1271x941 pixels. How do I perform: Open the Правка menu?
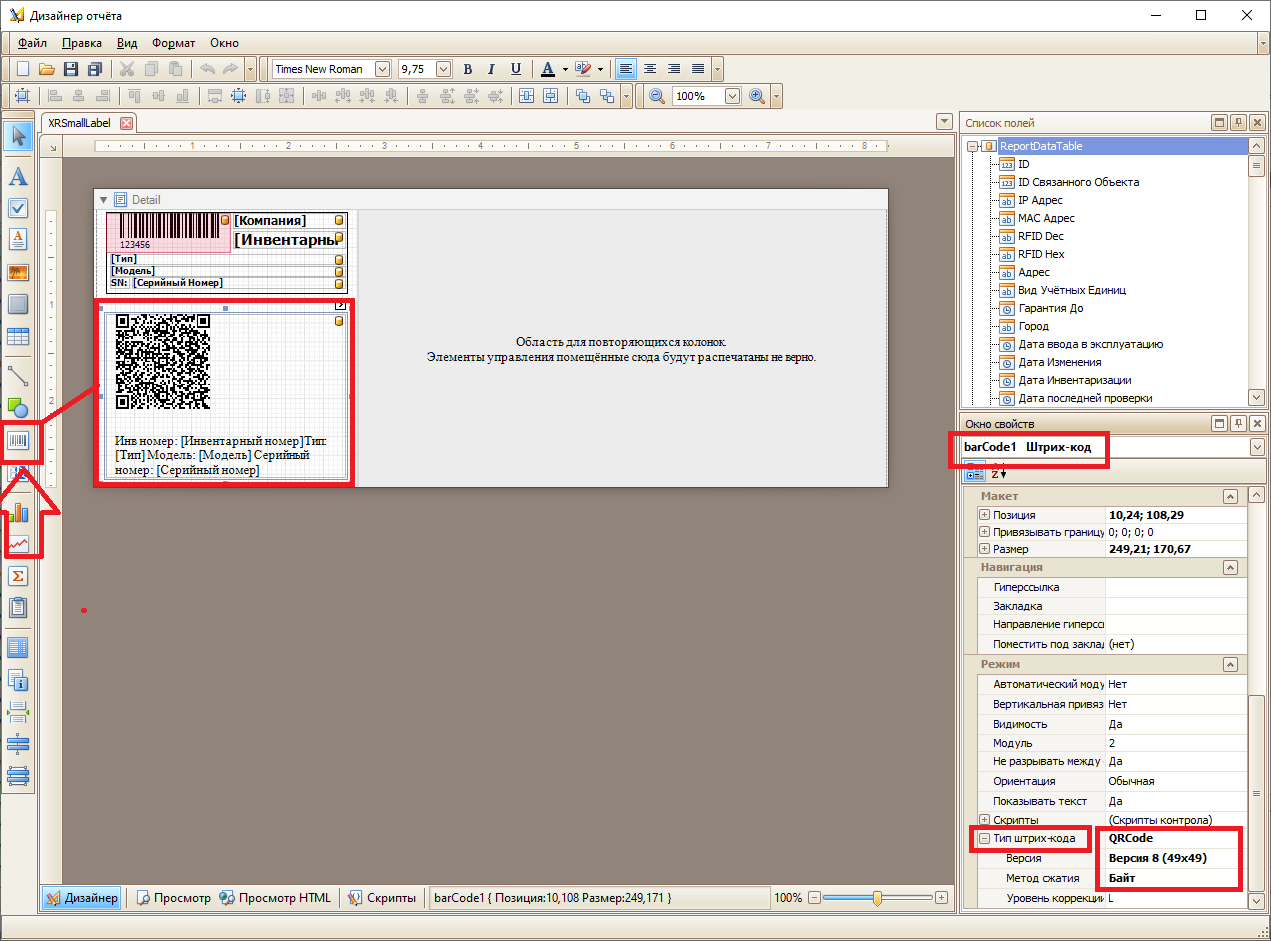click(82, 43)
